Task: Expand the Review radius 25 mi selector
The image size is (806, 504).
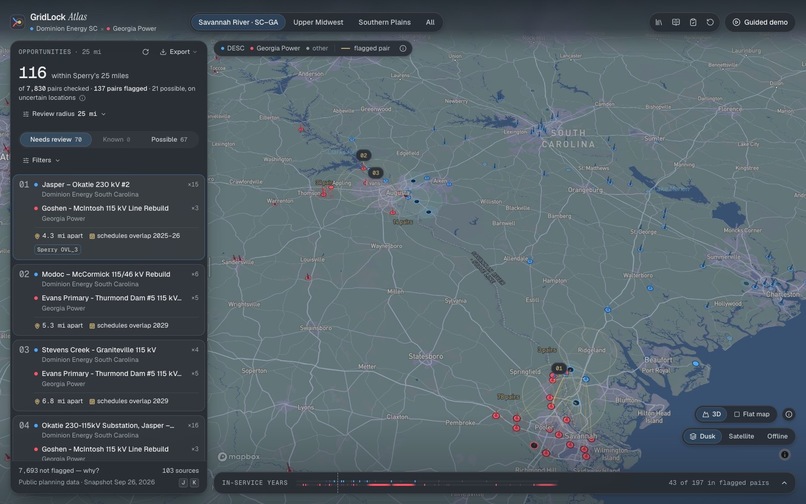Action: click(64, 114)
